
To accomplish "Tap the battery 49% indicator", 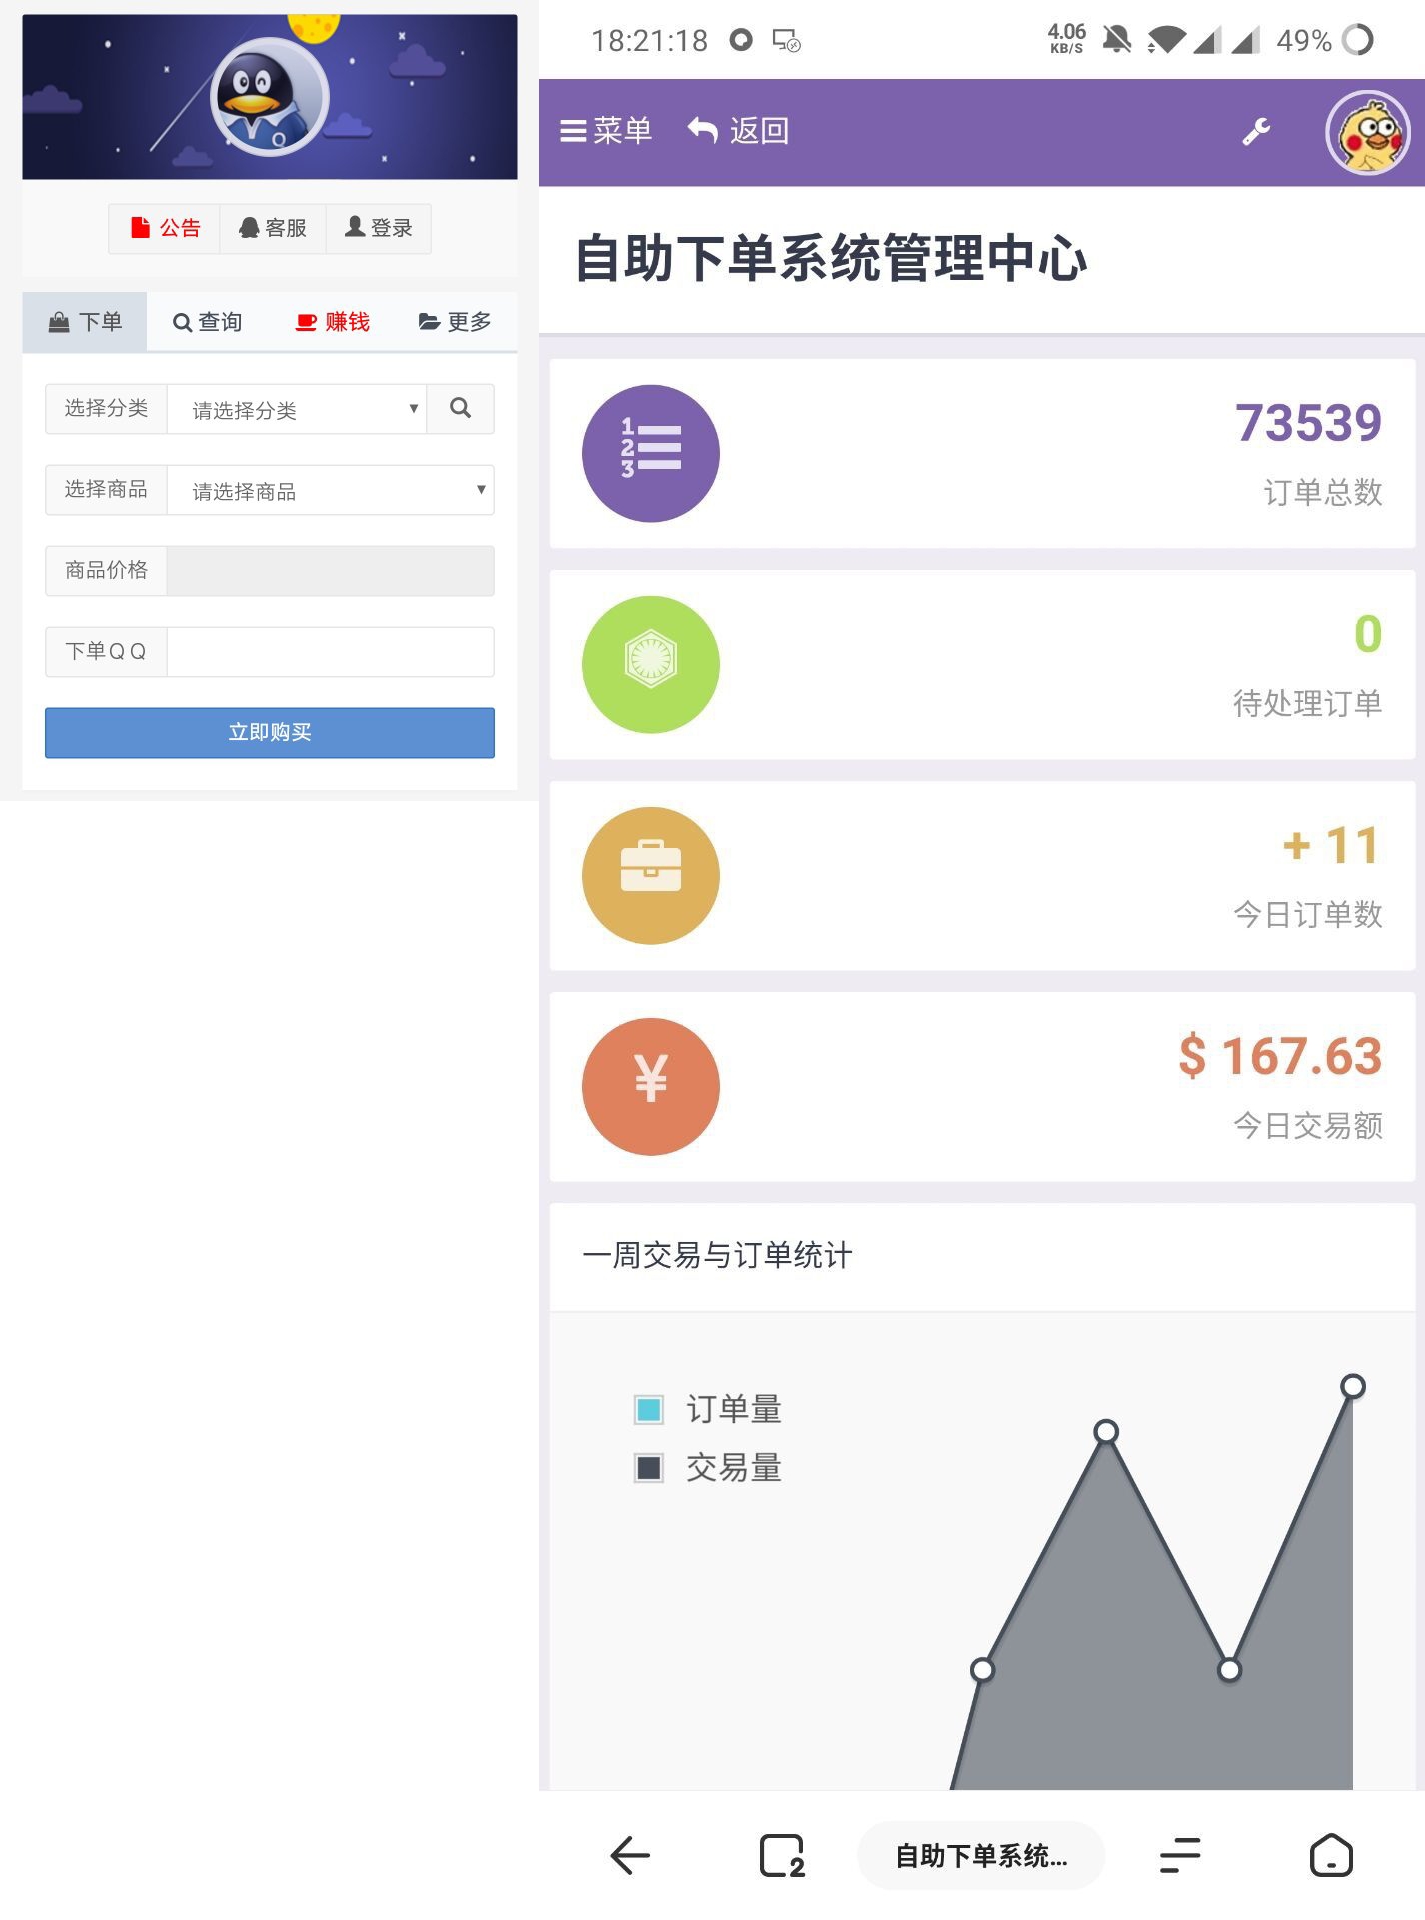I will [x=1325, y=40].
